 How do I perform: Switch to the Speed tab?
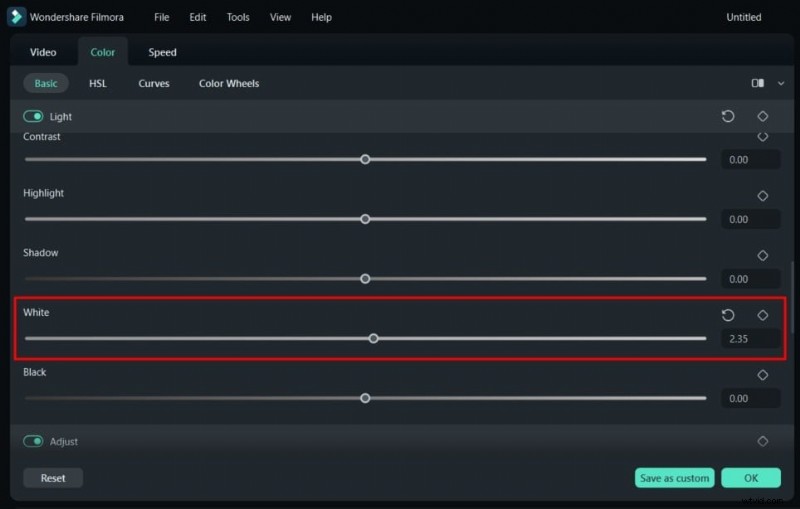click(162, 52)
